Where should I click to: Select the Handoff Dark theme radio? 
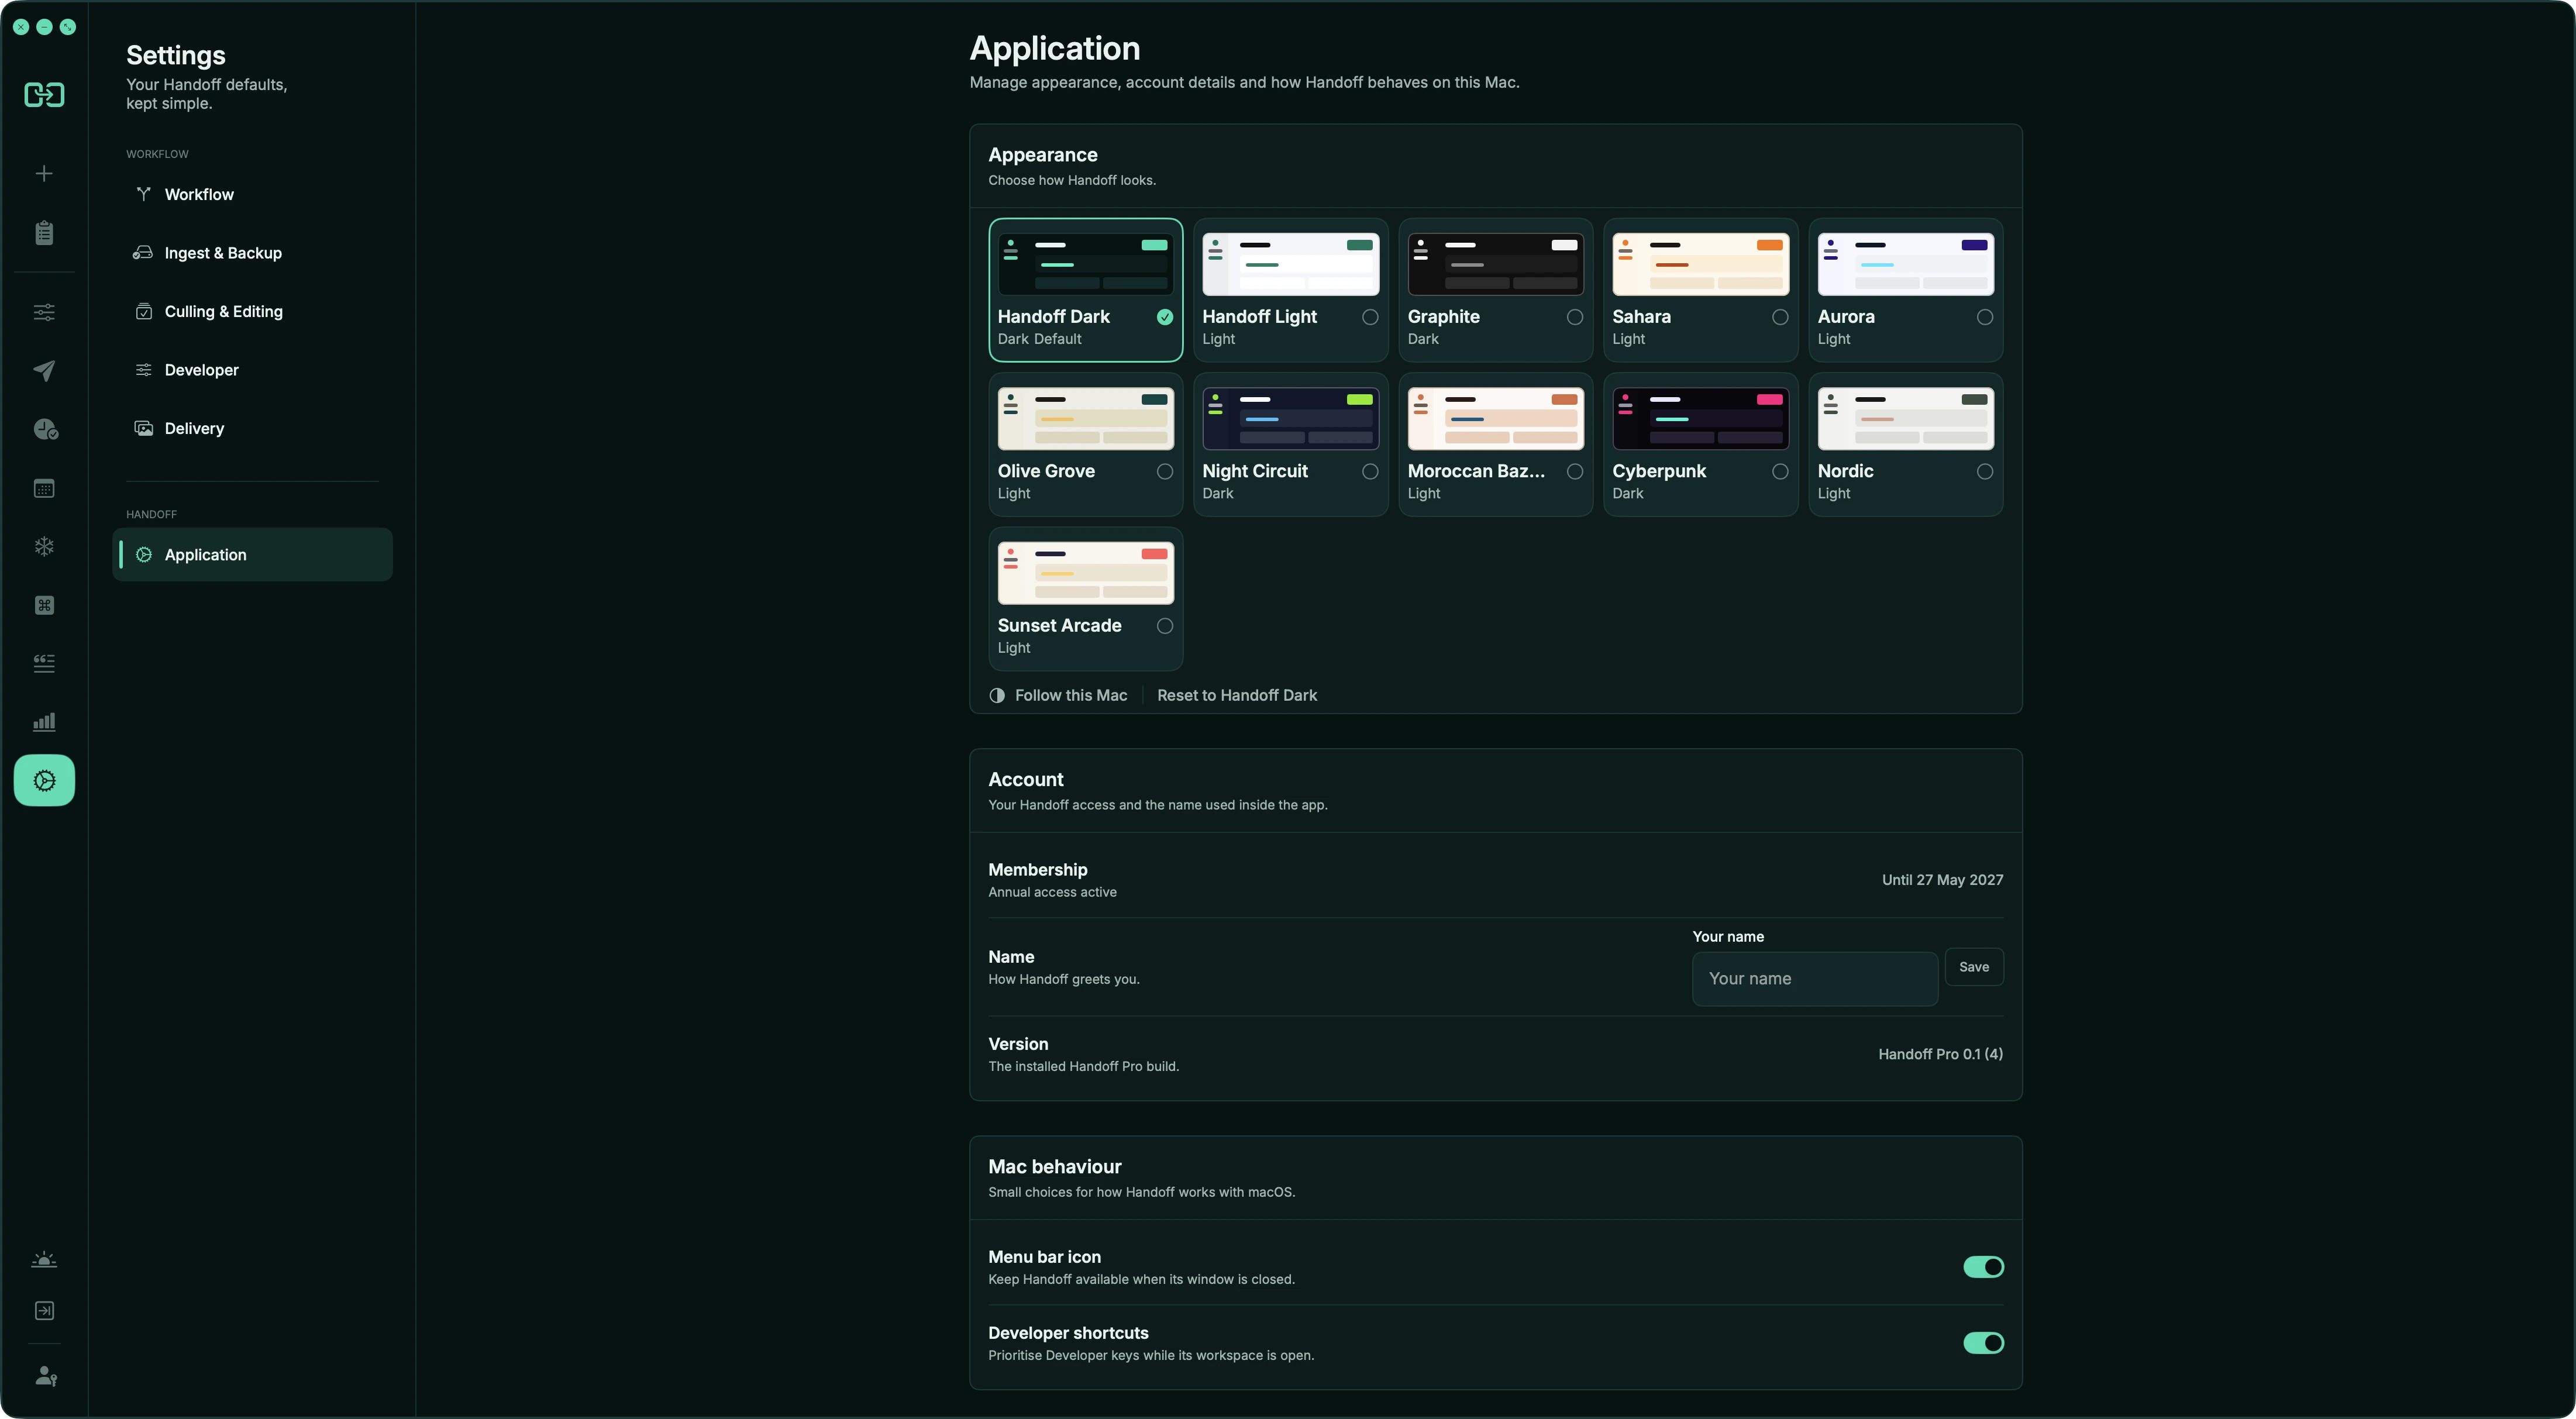[1165, 317]
